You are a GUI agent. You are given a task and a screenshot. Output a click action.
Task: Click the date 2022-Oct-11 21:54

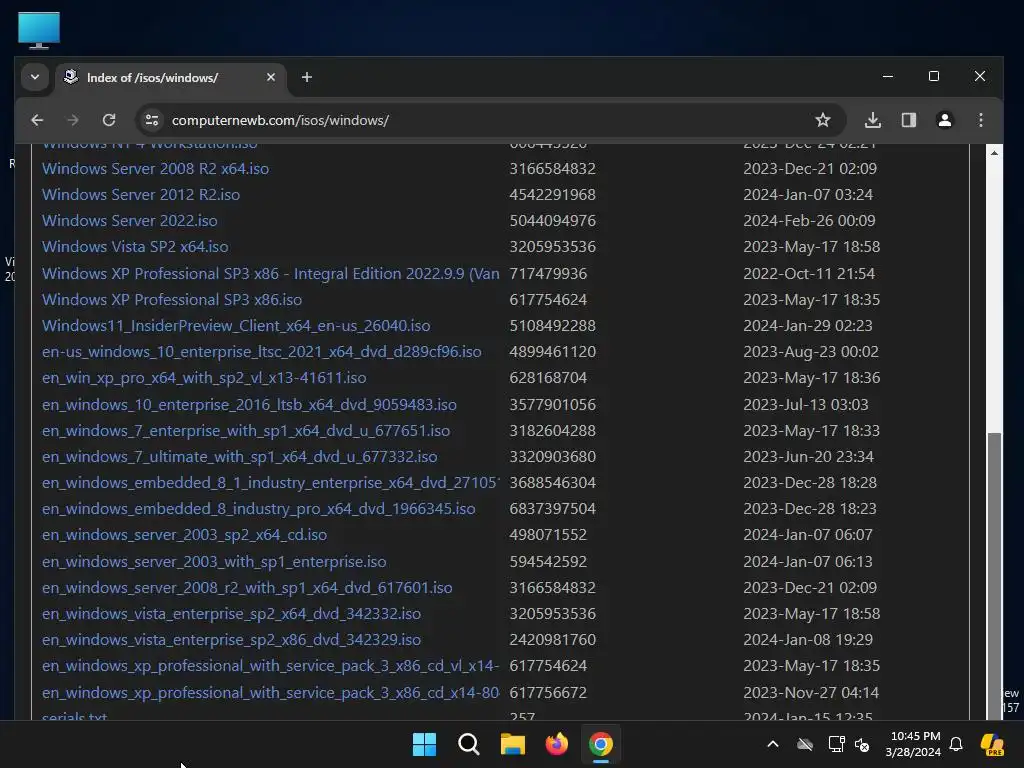pos(808,274)
